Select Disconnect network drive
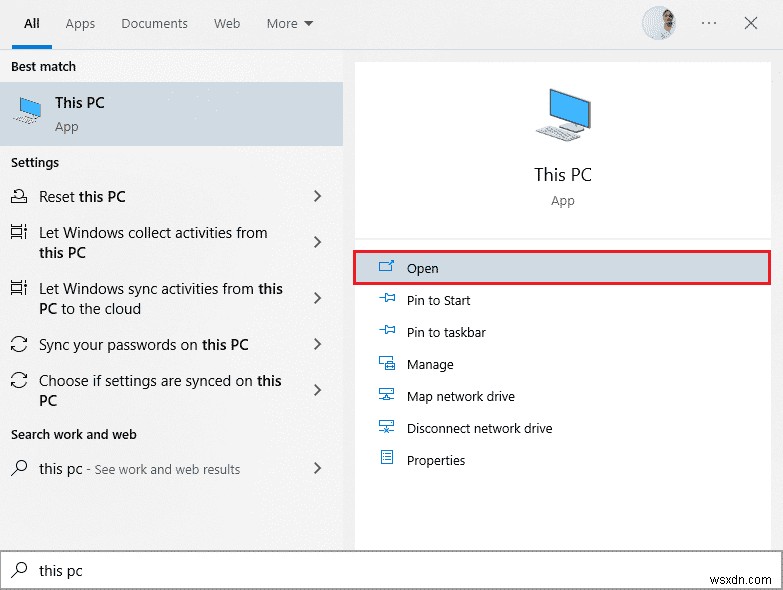Image resolution: width=783 pixels, height=590 pixels. [x=562, y=428]
